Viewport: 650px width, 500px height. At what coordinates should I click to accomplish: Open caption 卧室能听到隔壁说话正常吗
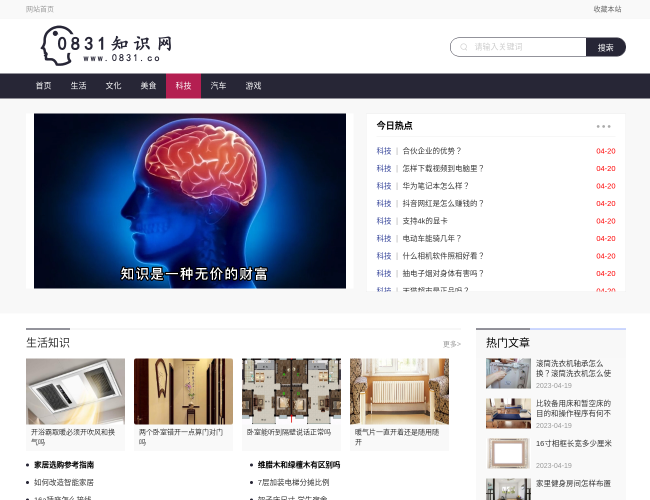[x=289, y=432]
